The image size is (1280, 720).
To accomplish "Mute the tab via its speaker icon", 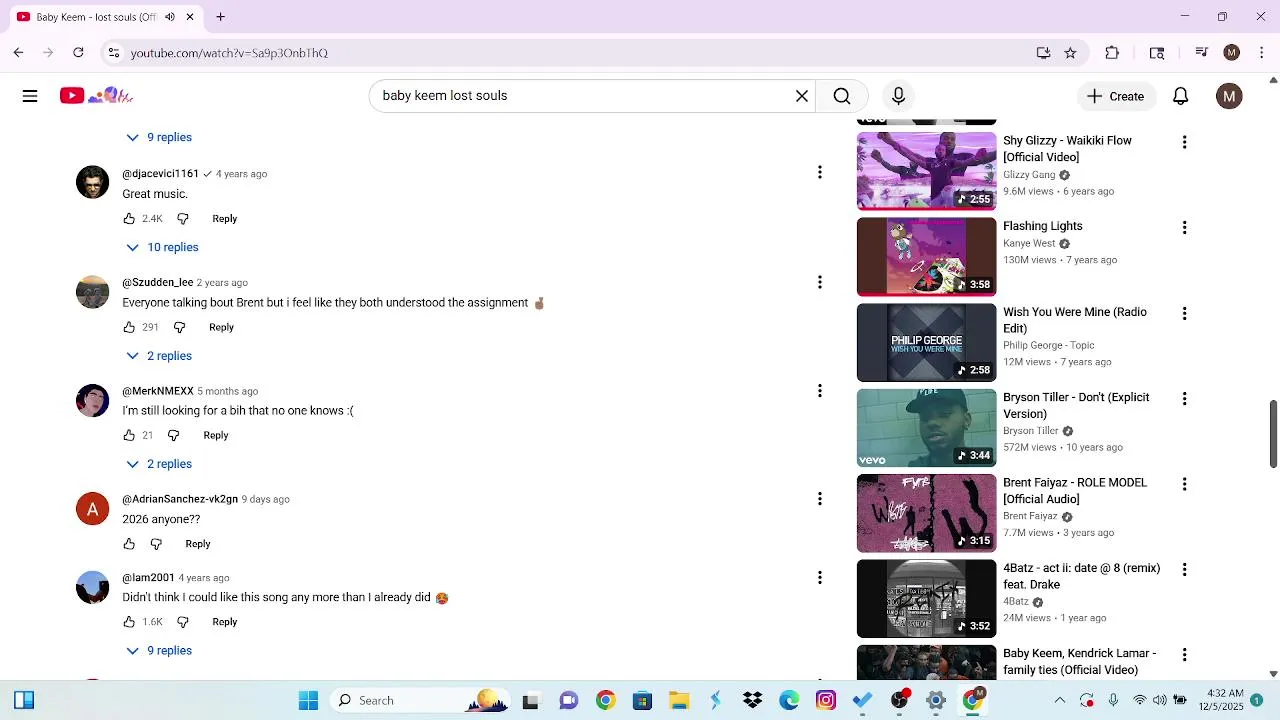I will 170,17.
